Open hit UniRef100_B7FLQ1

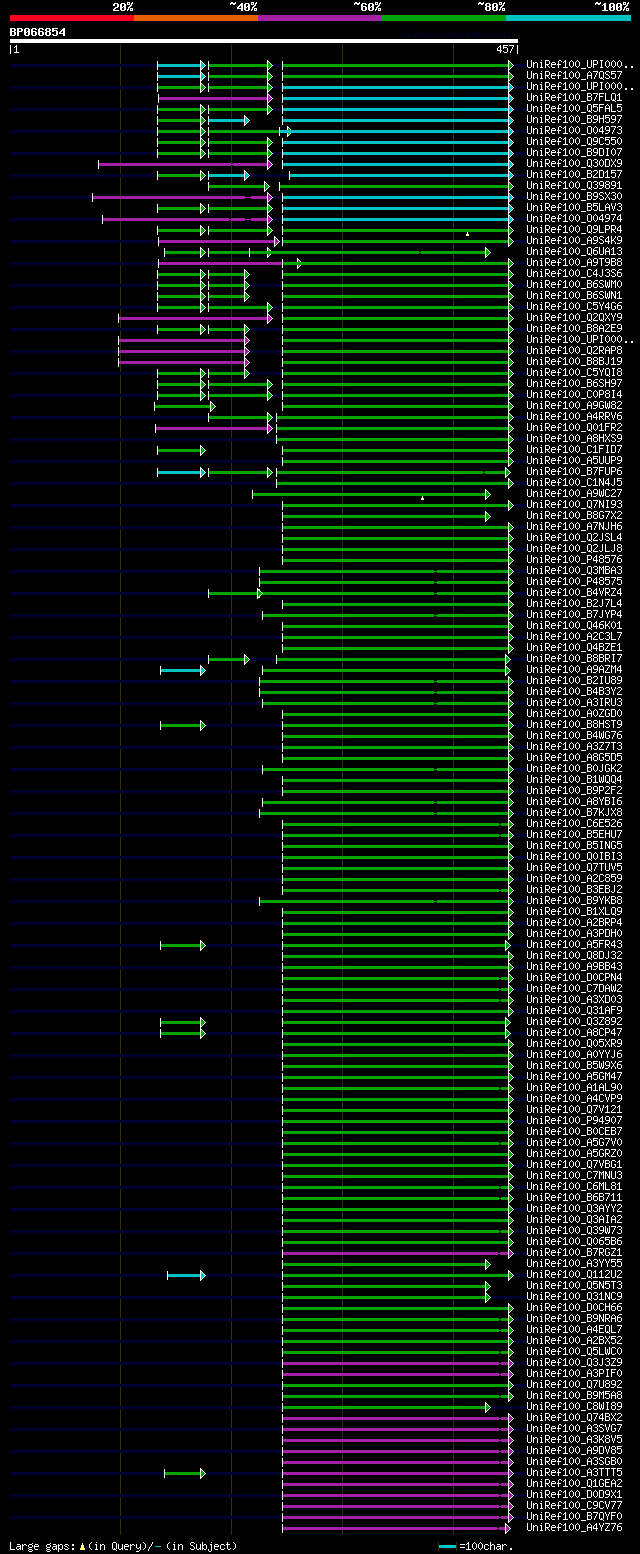(574, 97)
